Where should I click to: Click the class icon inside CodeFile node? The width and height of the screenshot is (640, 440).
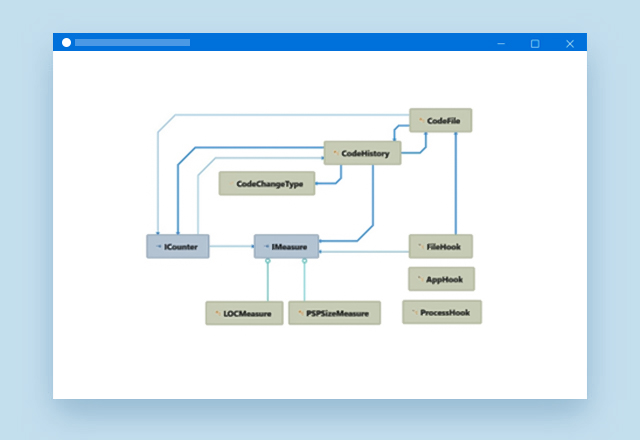421,120
